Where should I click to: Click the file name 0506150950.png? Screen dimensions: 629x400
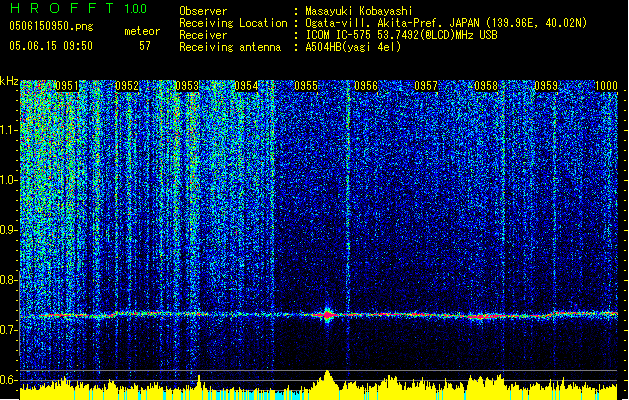coord(51,26)
